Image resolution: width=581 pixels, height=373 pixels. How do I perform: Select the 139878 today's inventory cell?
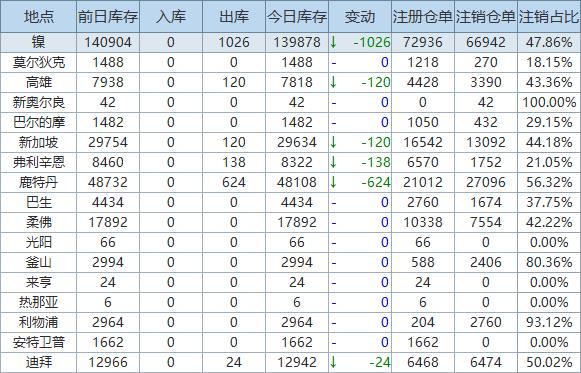(297, 42)
